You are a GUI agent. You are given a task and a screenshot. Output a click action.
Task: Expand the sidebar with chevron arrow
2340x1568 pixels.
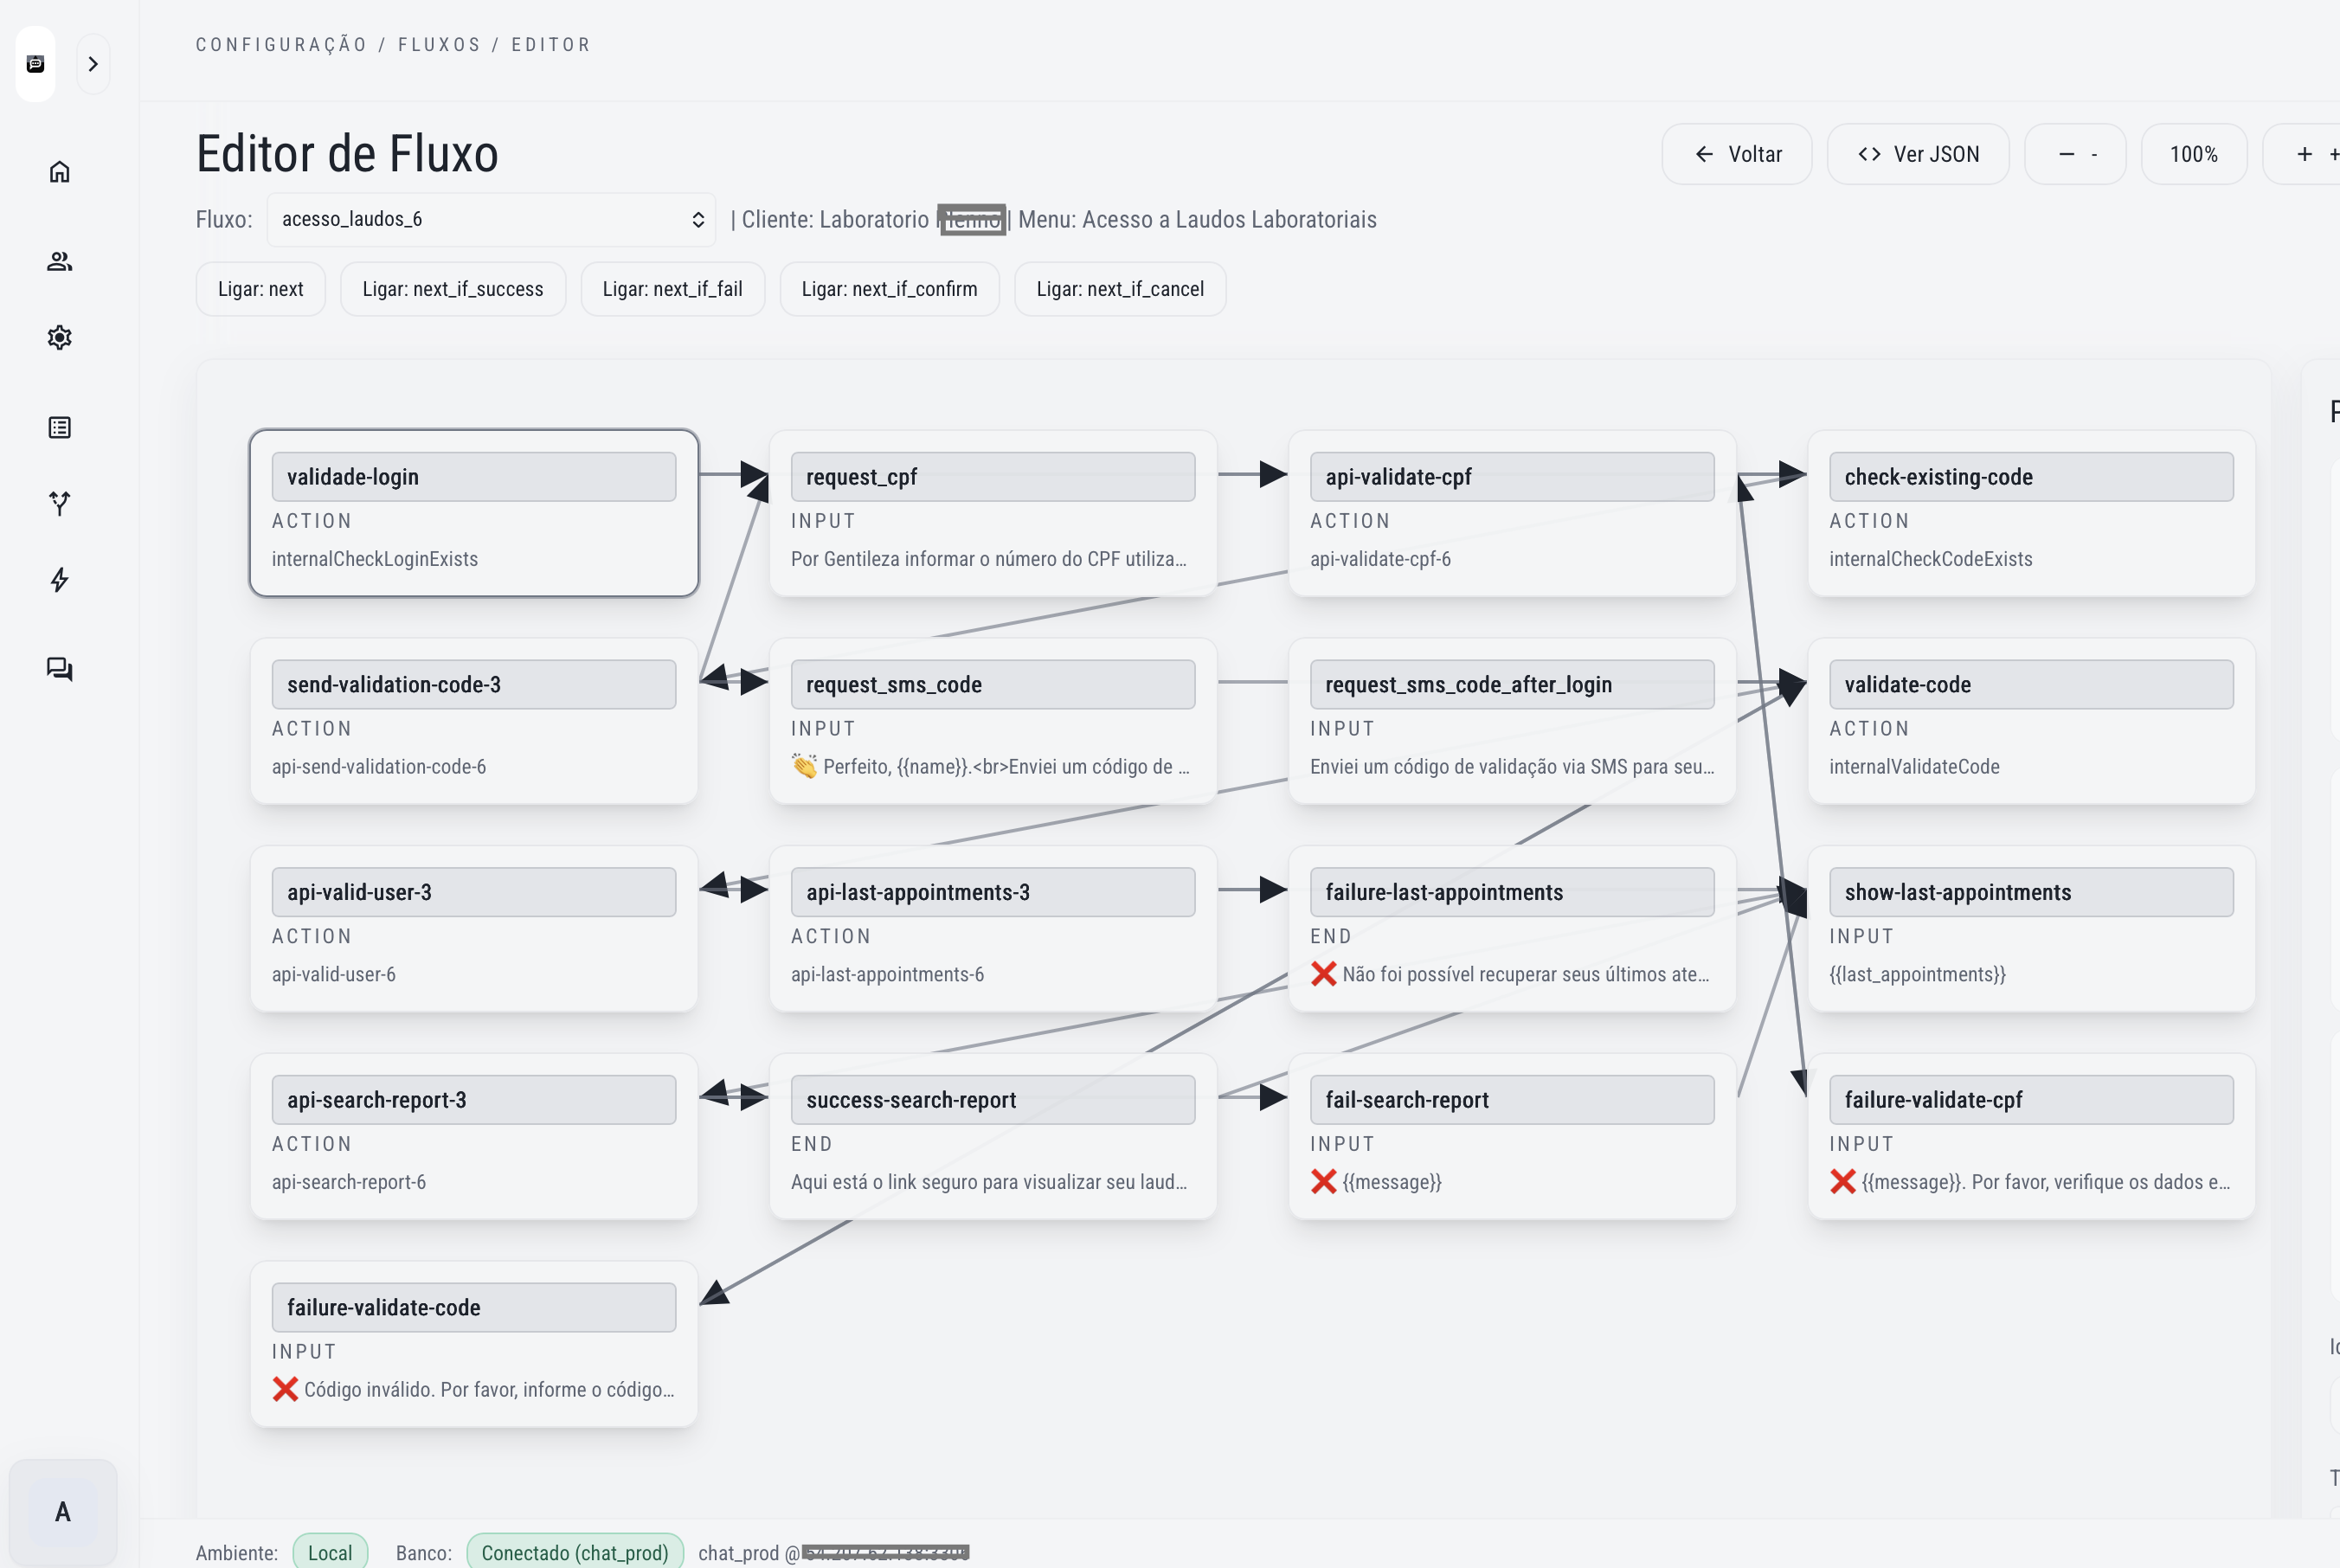point(93,64)
